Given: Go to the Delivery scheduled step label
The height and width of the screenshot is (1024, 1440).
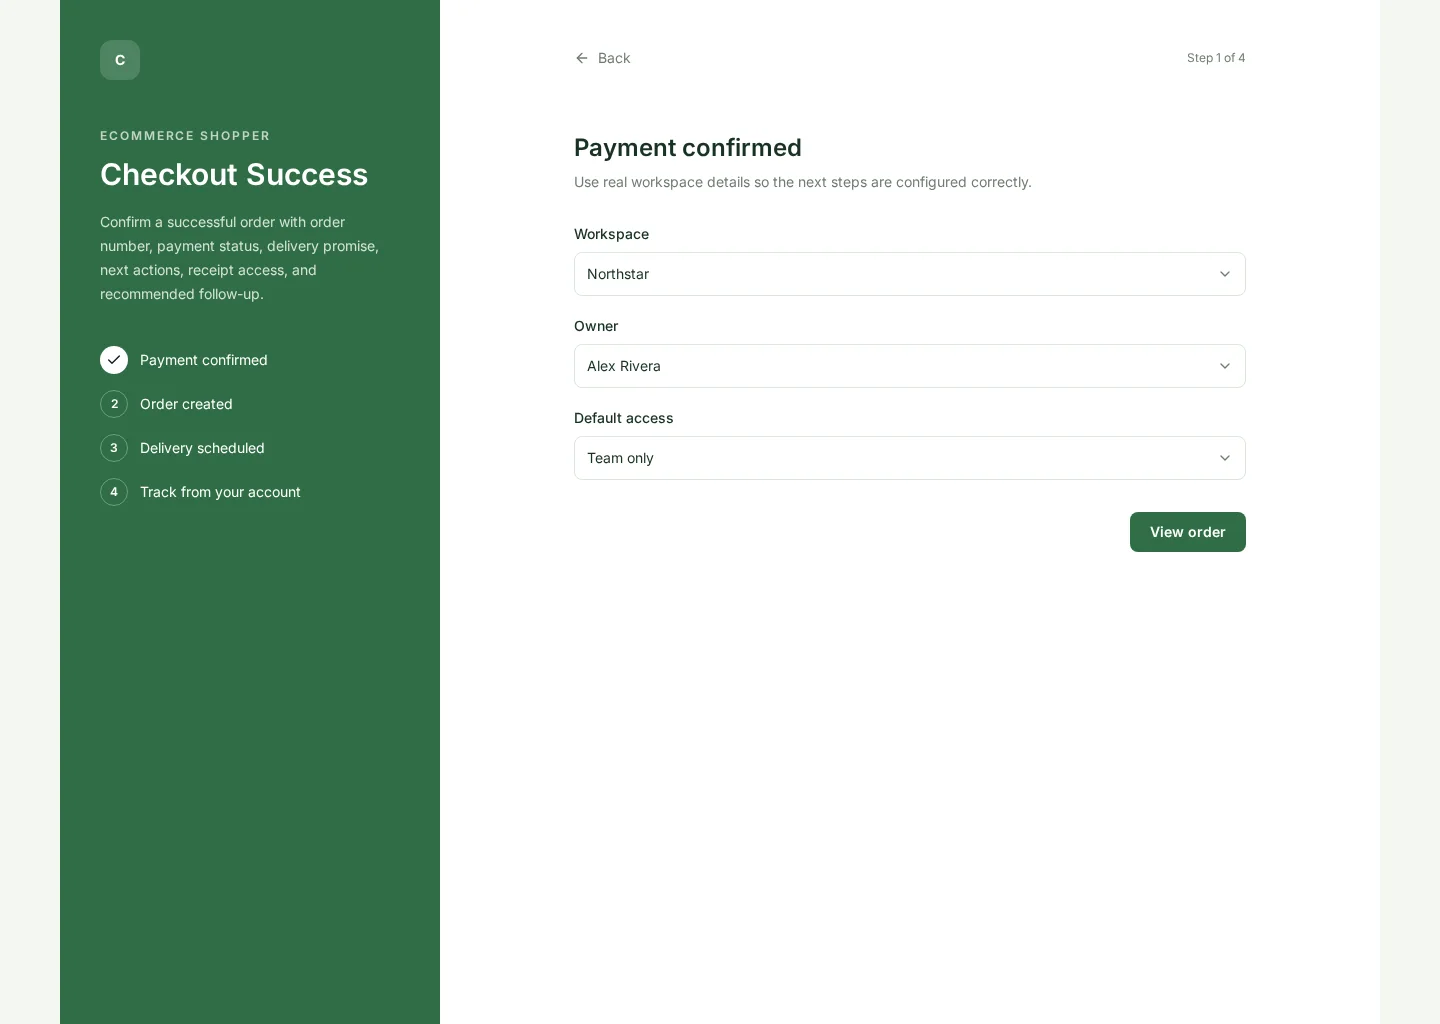Looking at the screenshot, I should tap(202, 448).
